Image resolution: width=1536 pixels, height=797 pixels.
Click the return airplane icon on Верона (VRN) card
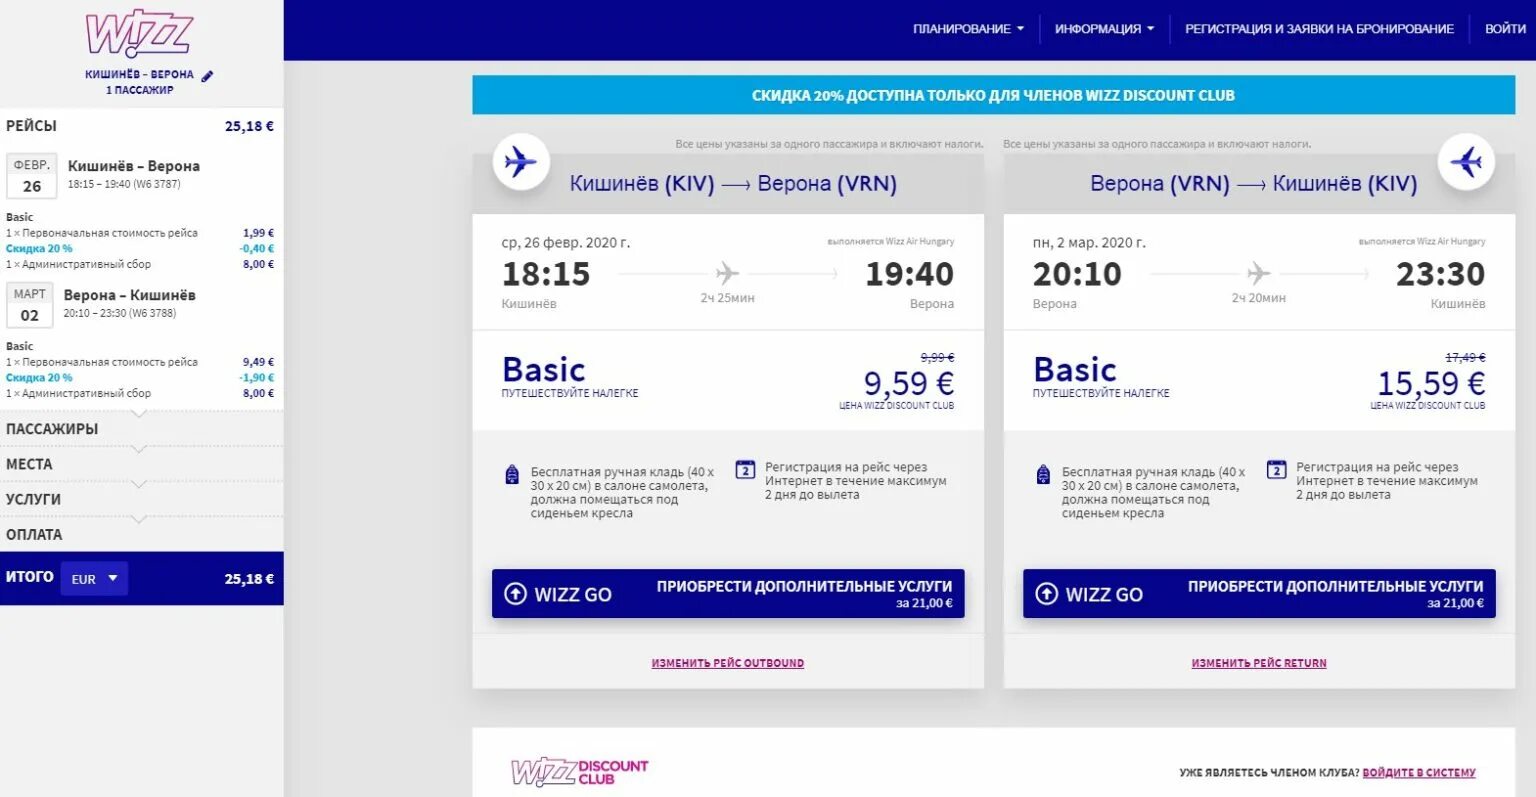[1466, 161]
